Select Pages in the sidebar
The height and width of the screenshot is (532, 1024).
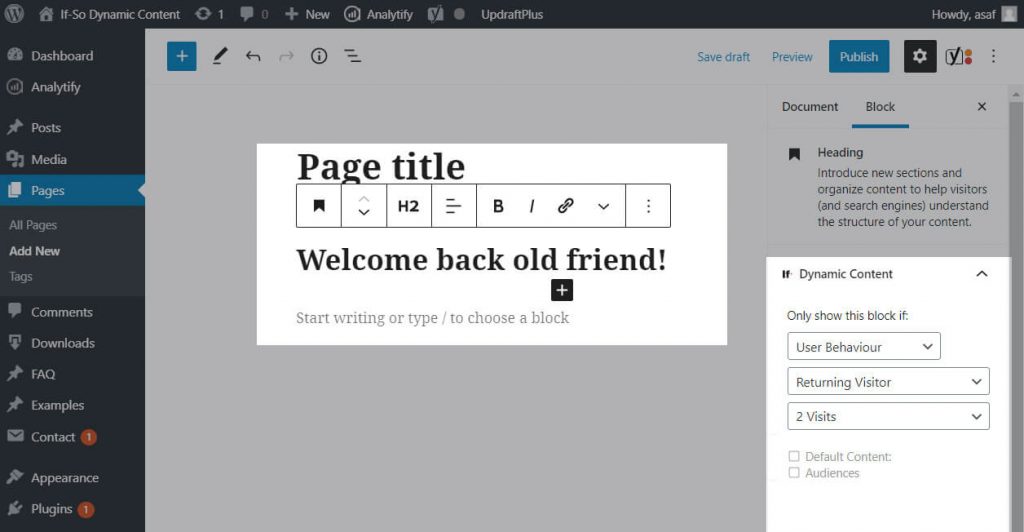[x=72, y=191]
